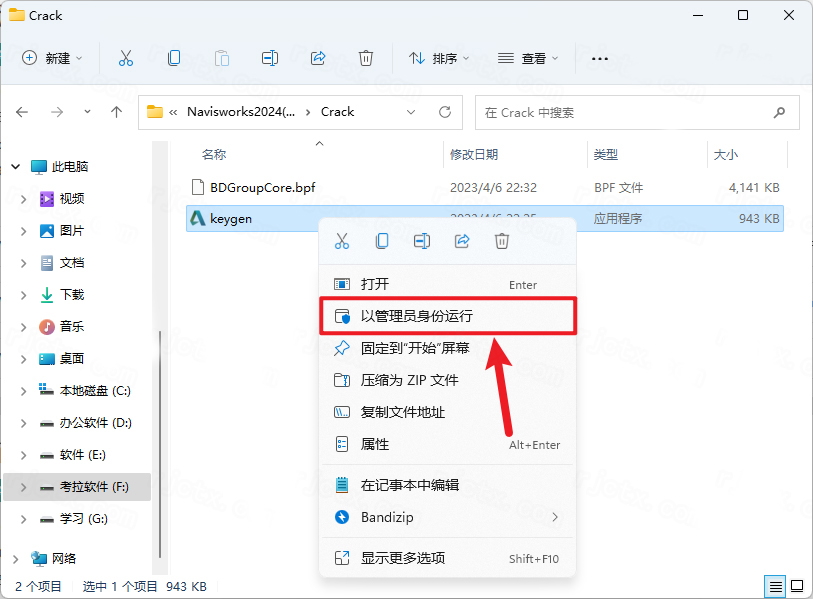Click the Delete icon in the context menu
The image size is (813, 599).
tap(502, 241)
